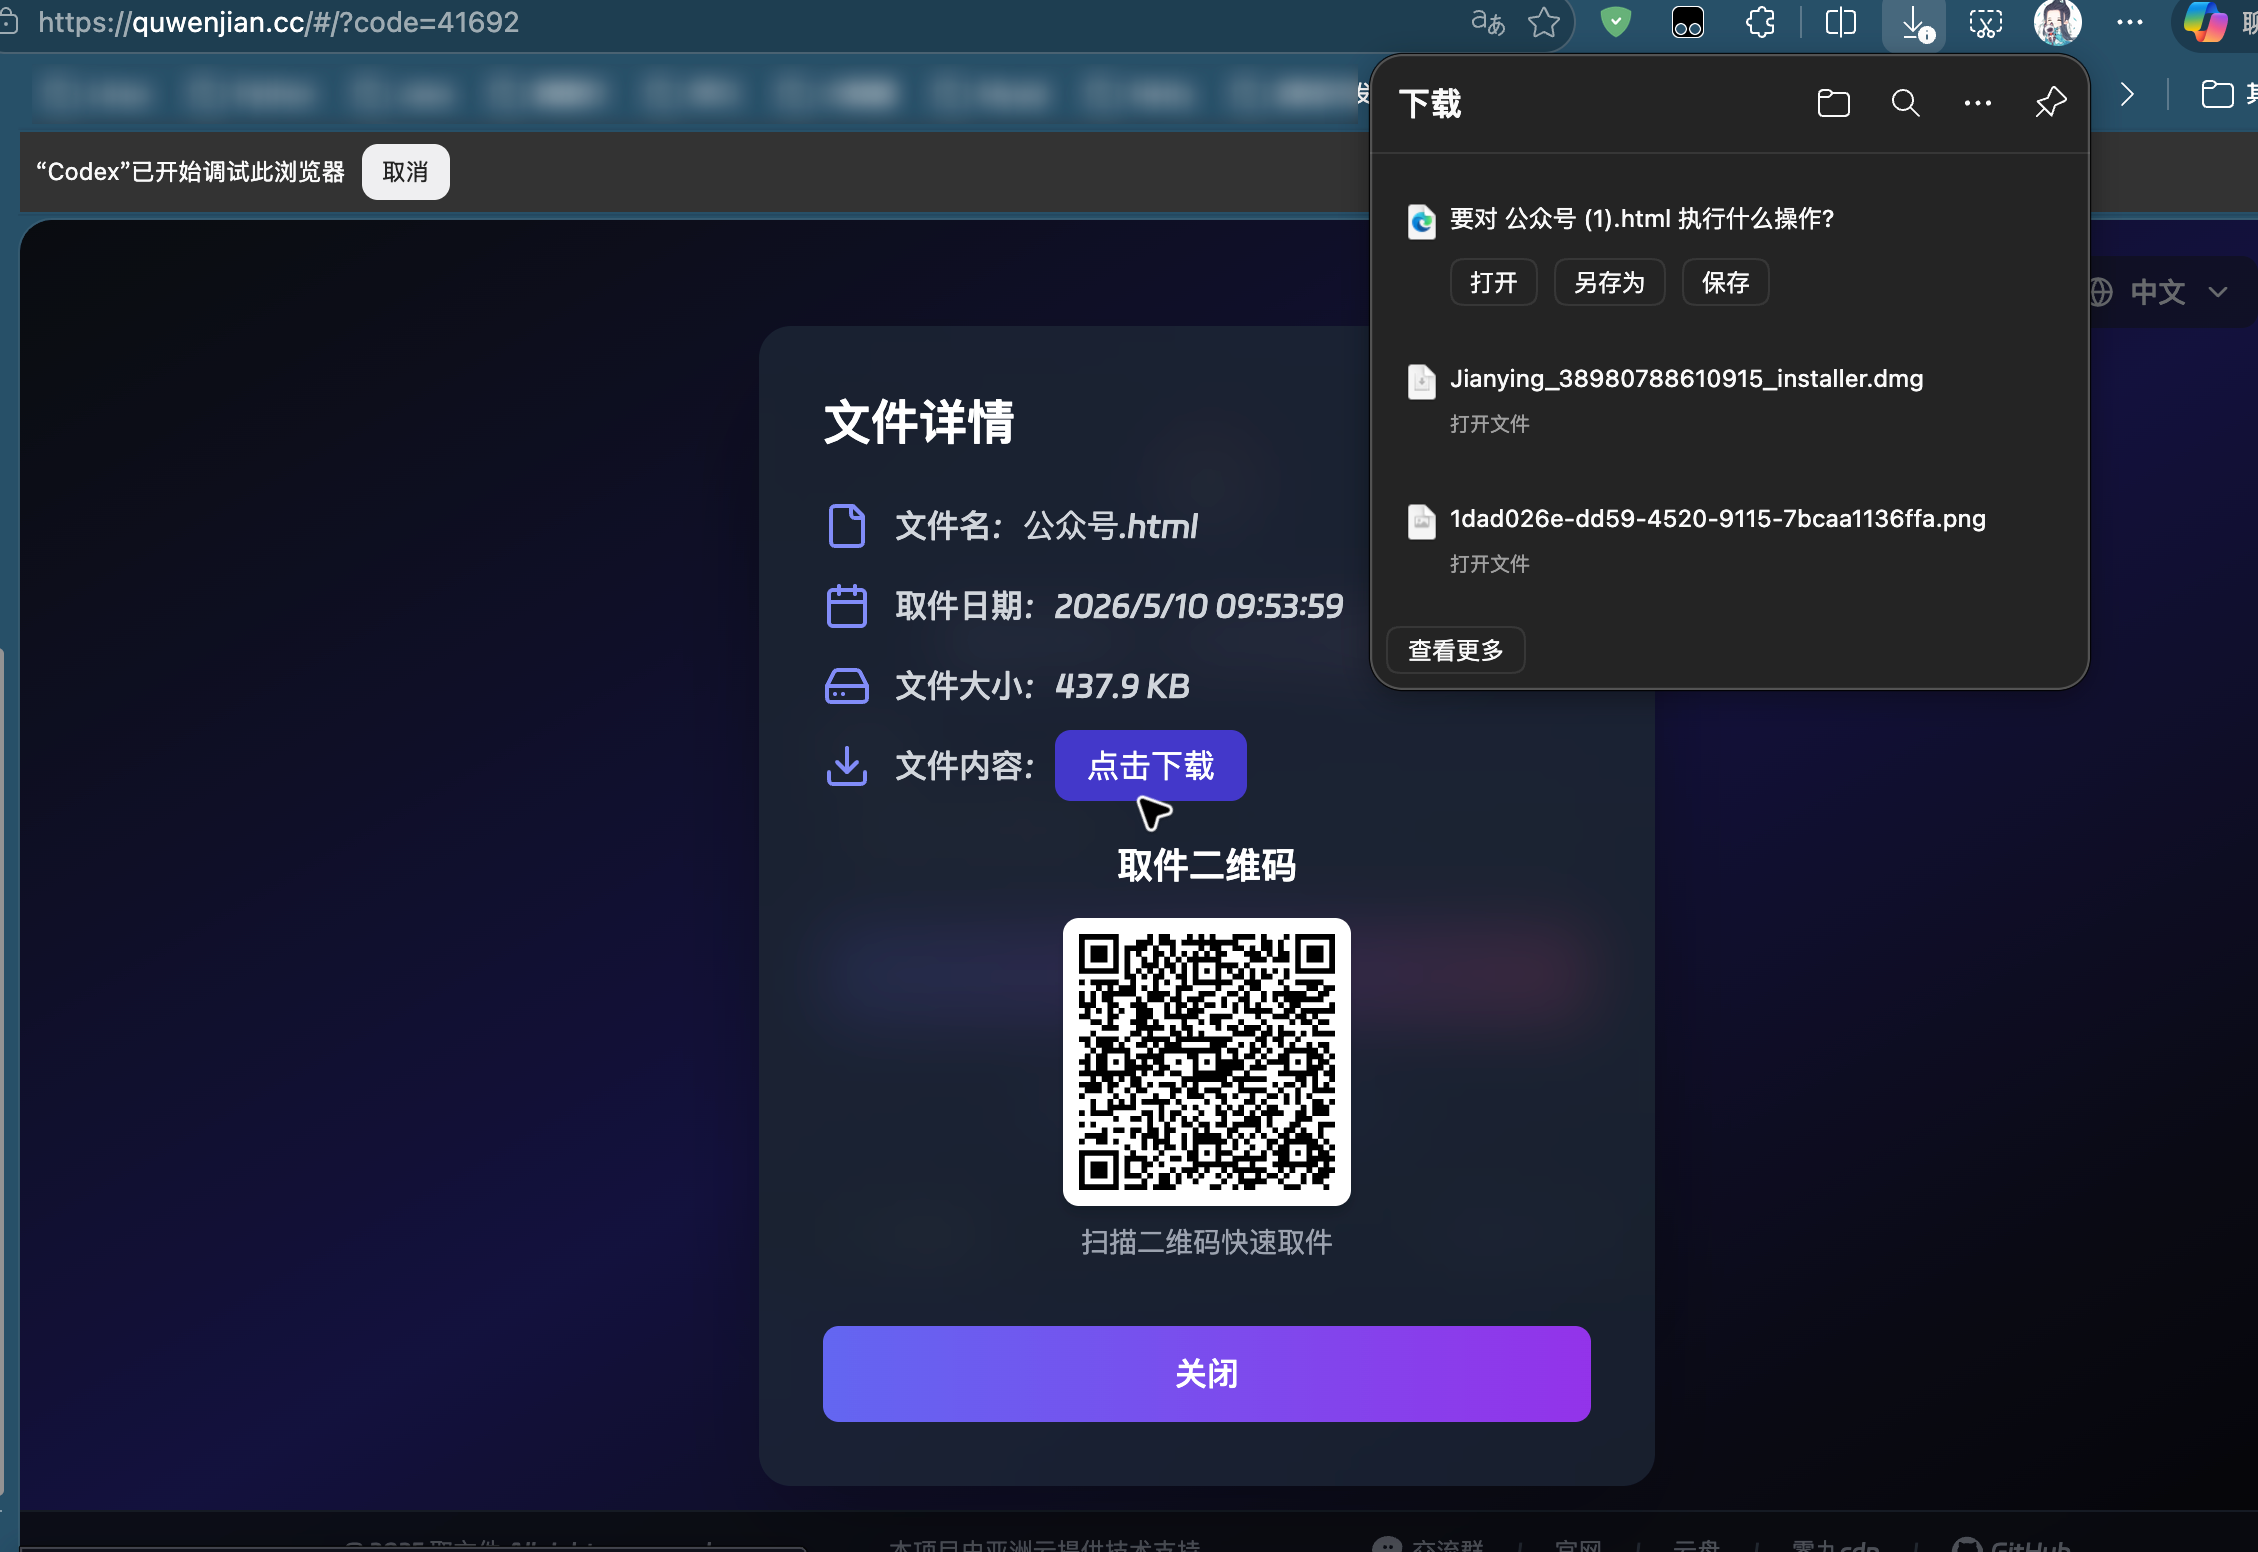Click the 文件详情 heading text
The width and height of the screenshot is (2258, 1552).
918,421
